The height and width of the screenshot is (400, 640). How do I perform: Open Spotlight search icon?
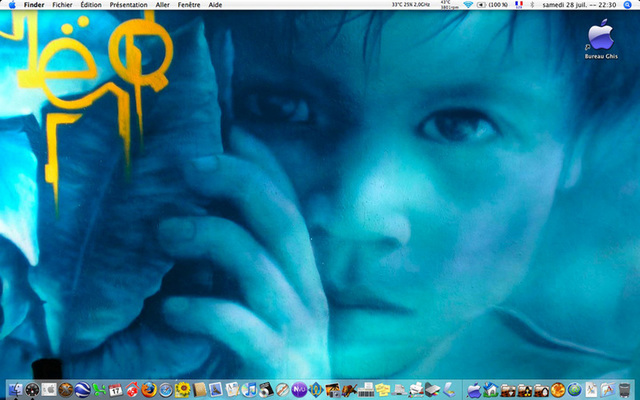point(627,5)
